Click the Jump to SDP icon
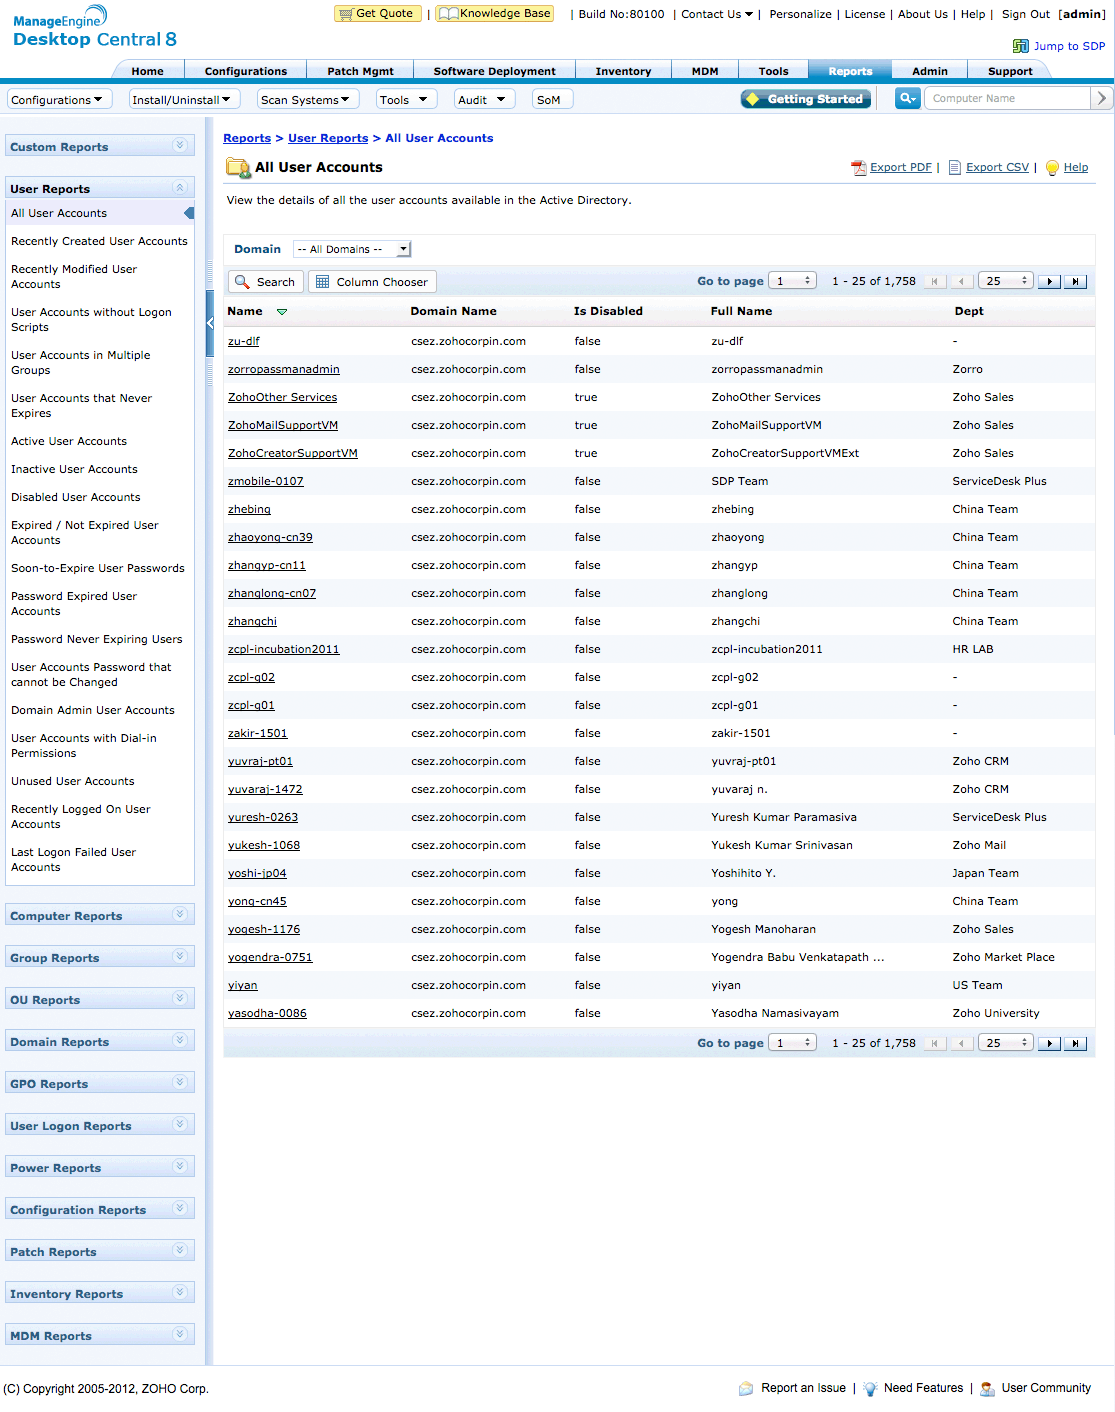The height and width of the screenshot is (1412, 1115). point(1020,46)
